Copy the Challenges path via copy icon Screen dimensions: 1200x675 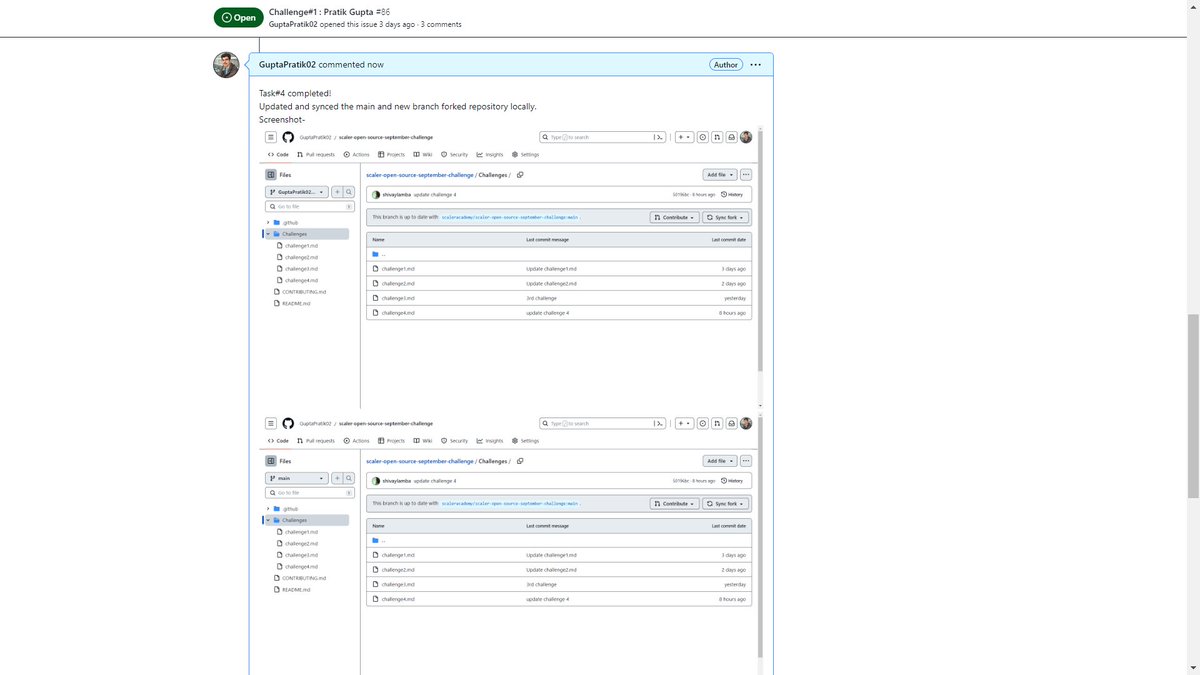[x=519, y=175]
